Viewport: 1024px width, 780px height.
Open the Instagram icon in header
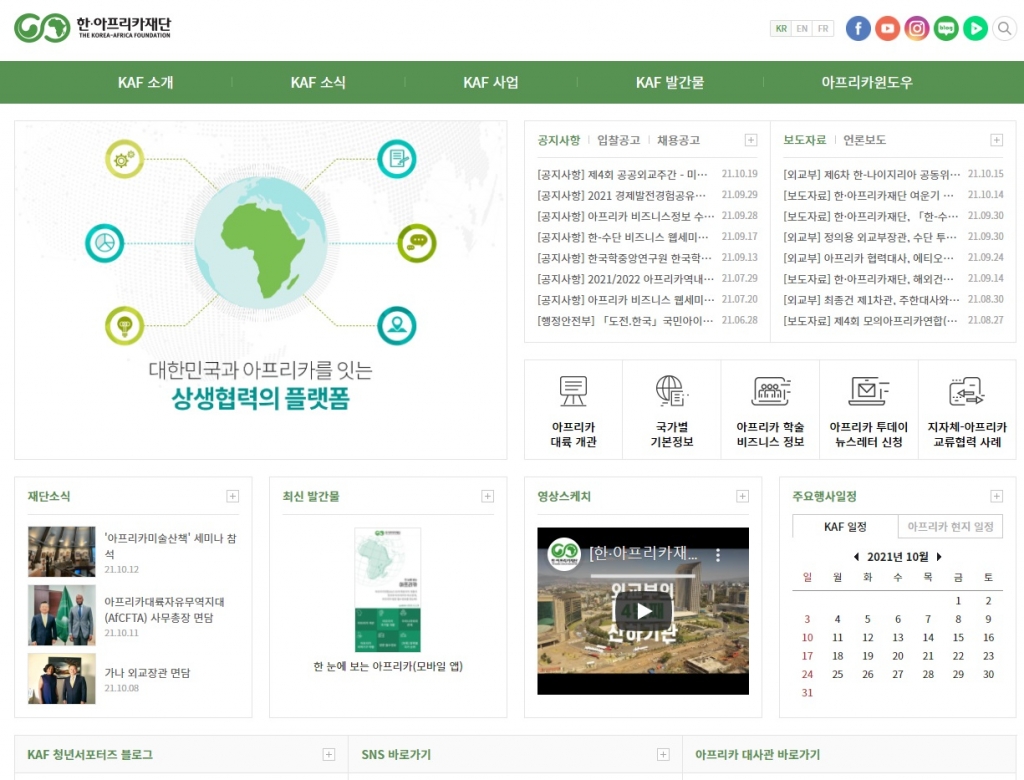(x=916, y=28)
